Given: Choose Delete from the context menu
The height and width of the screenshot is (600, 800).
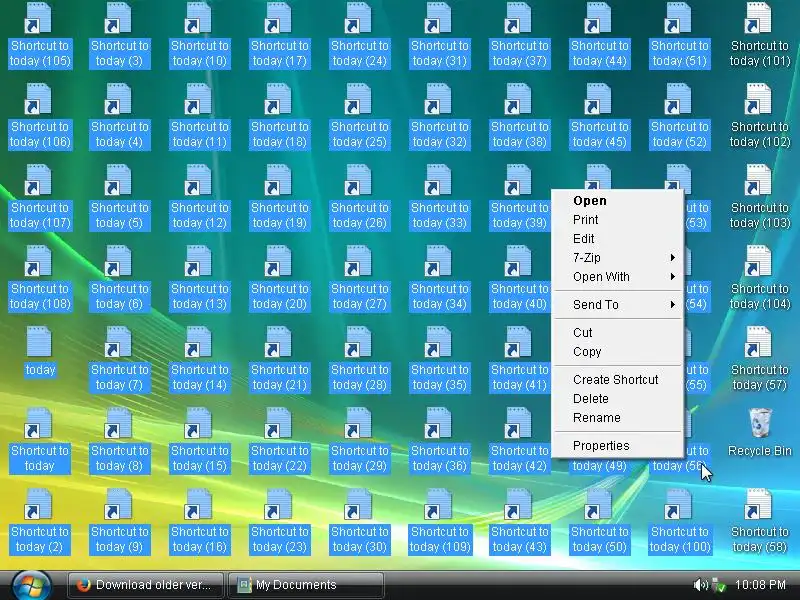Looking at the screenshot, I should [x=618, y=398].
